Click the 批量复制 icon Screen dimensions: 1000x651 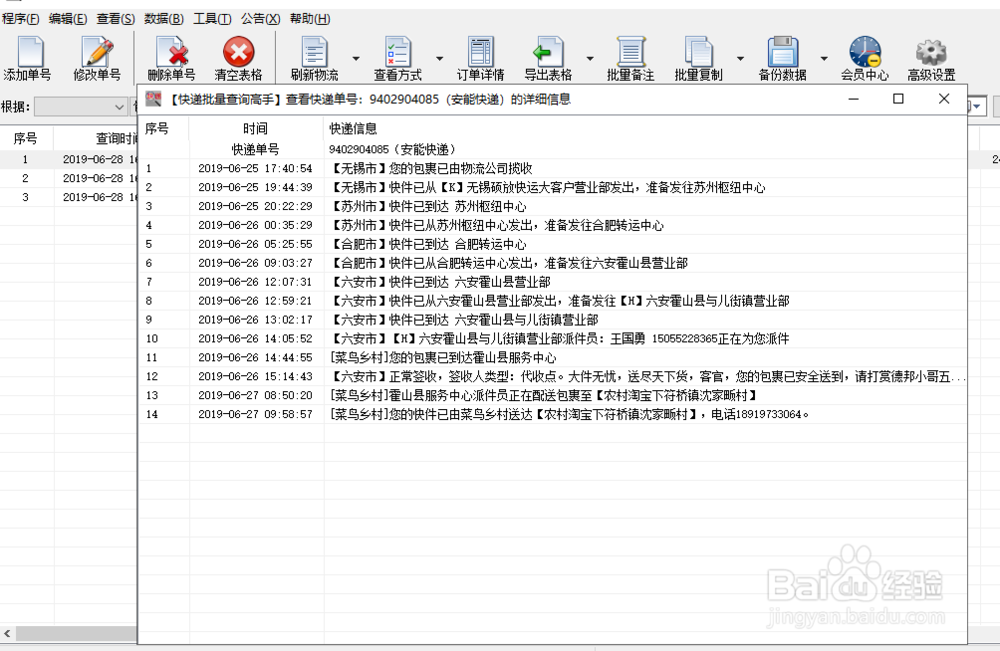(x=699, y=52)
